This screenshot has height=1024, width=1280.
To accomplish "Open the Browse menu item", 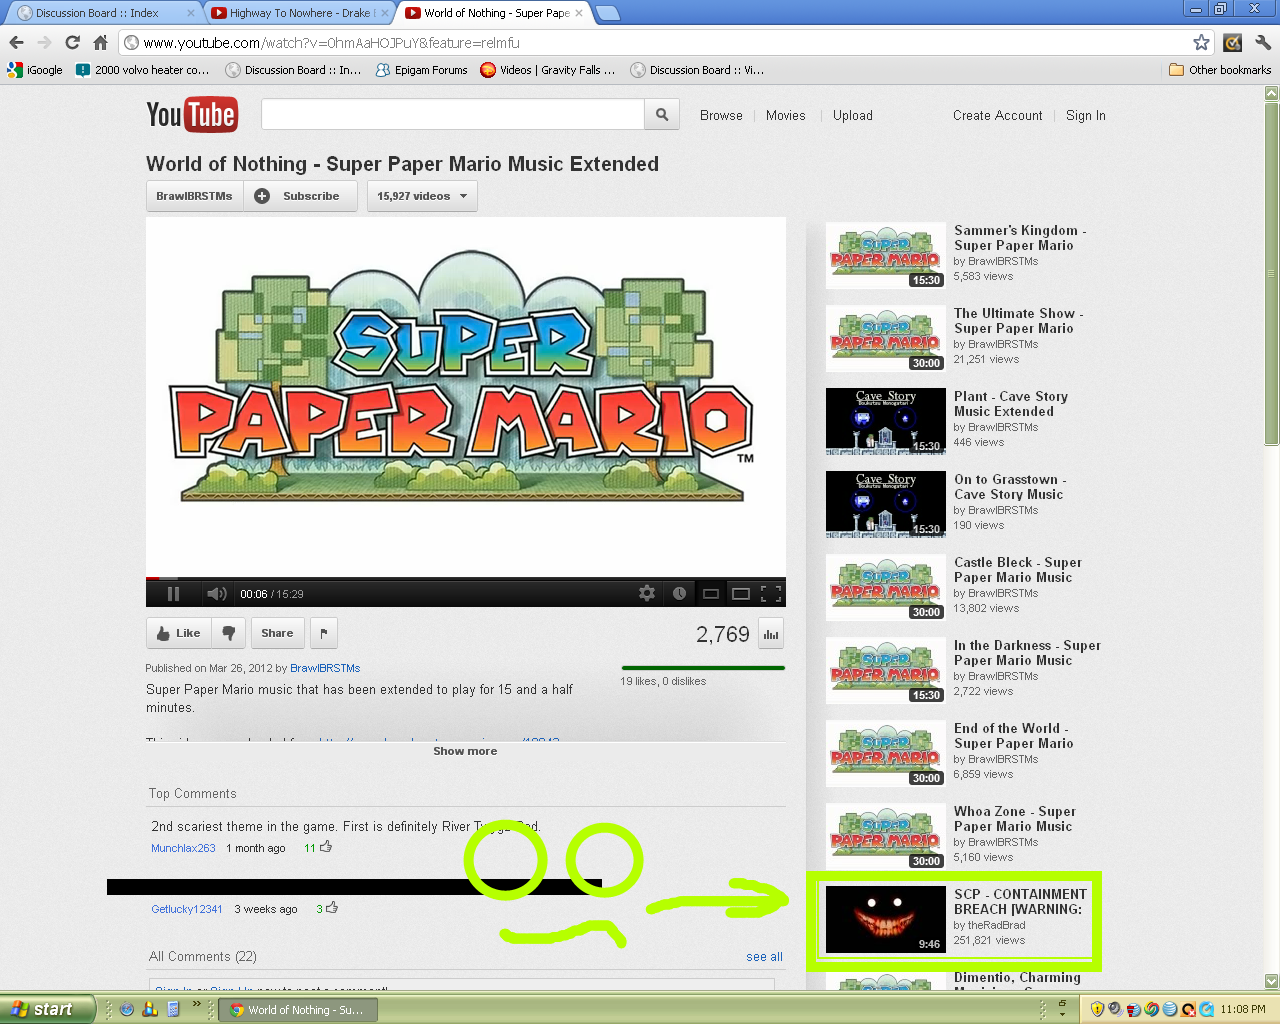I will [721, 116].
